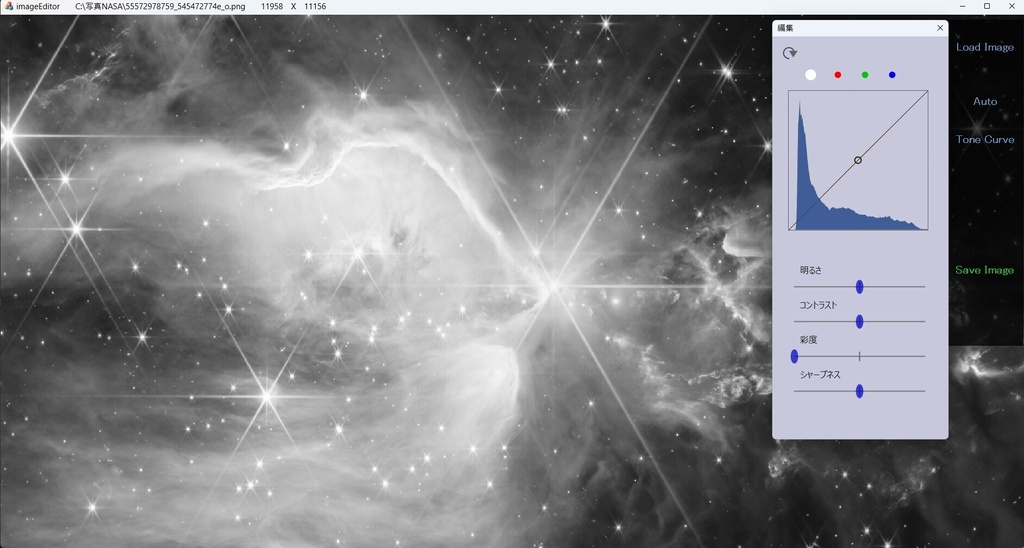Select the blue channel dot
Image resolution: width=1024 pixels, height=548 pixels.
(892, 75)
